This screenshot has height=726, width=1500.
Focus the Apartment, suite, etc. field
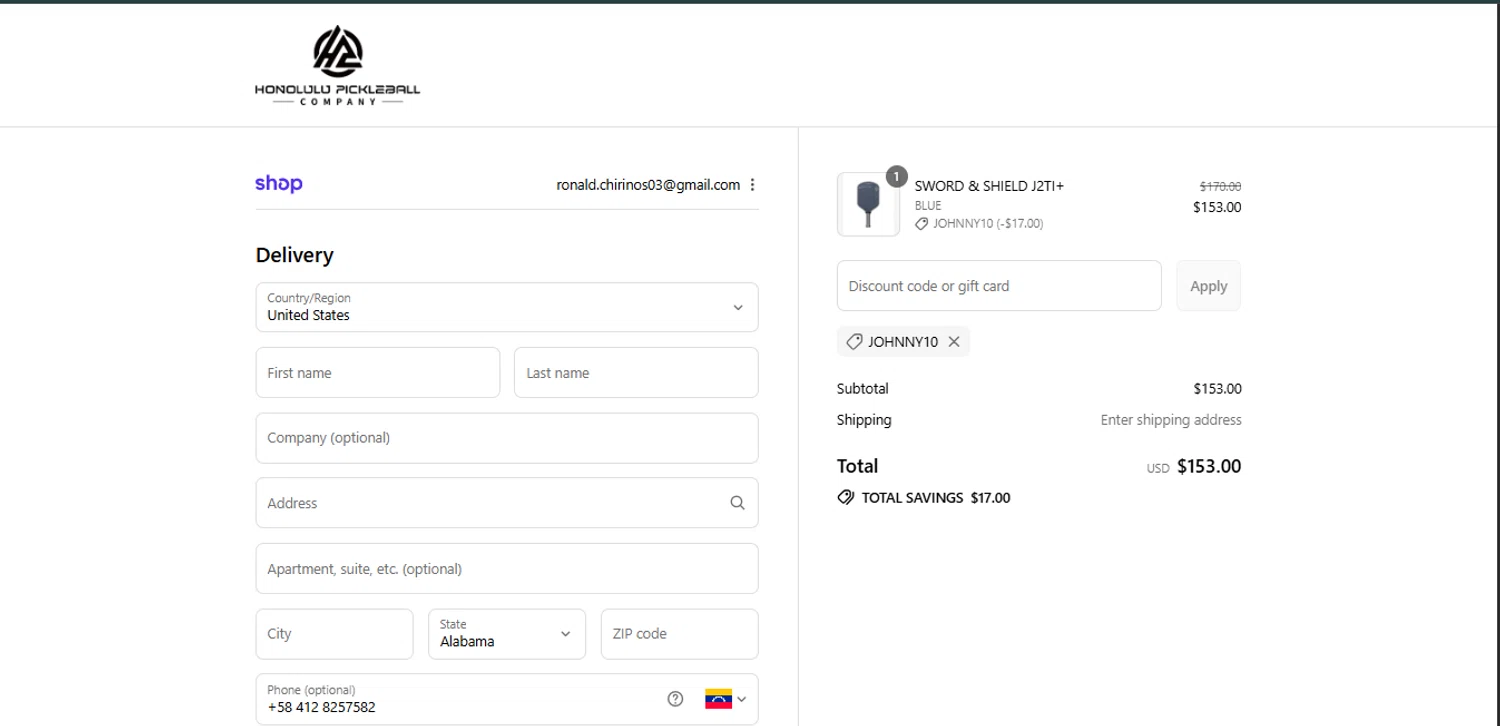pyautogui.click(x=507, y=569)
